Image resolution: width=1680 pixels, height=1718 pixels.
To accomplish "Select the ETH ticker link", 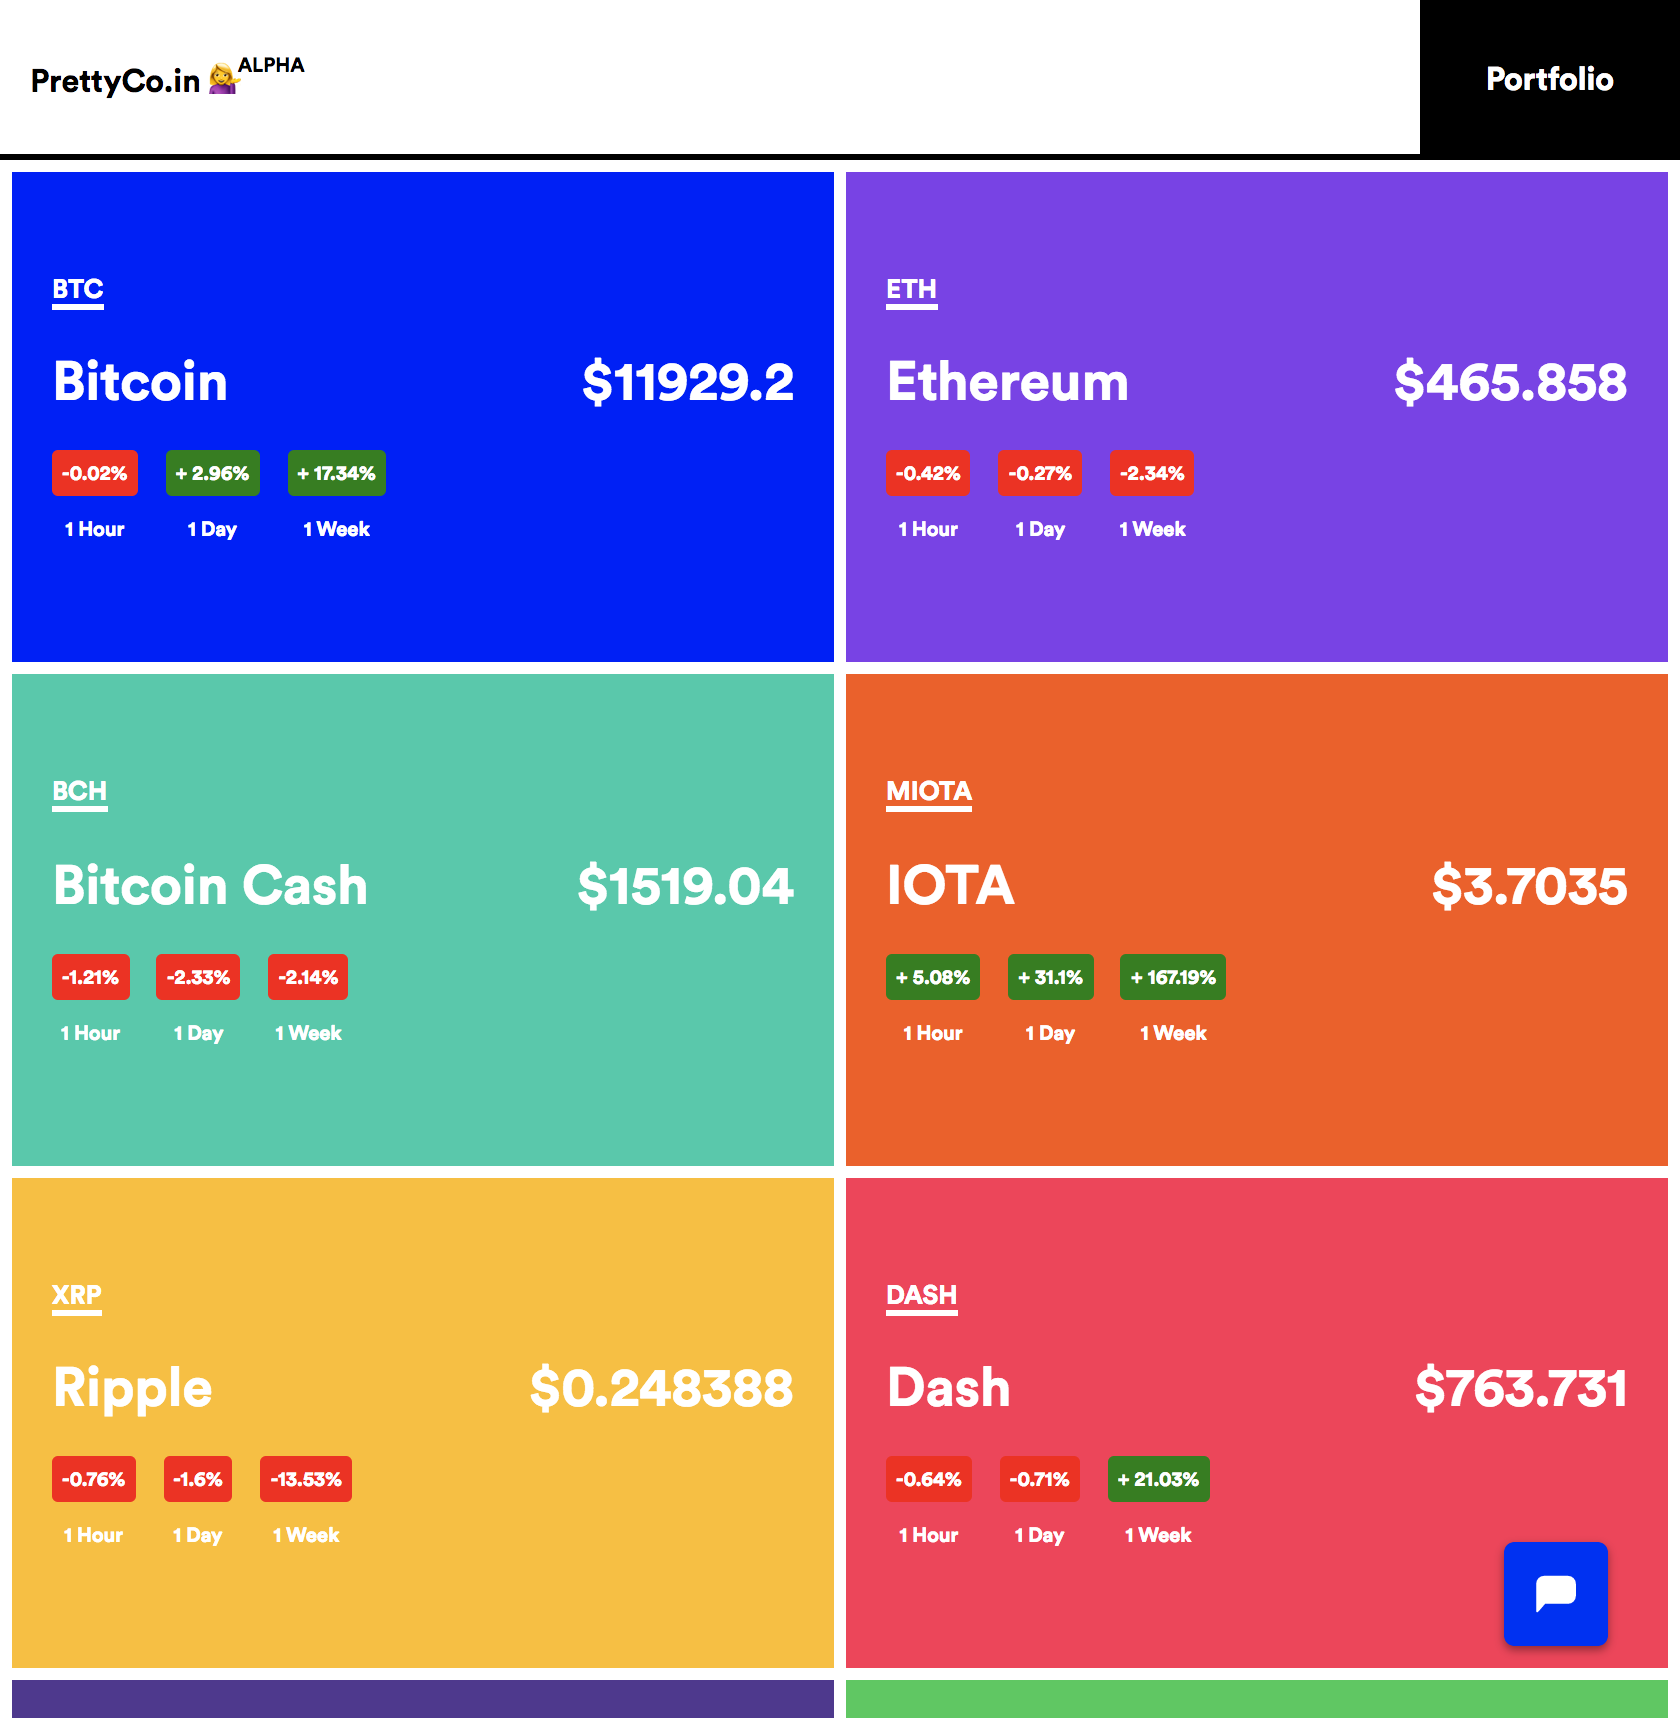I will click(x=912, y=290).
